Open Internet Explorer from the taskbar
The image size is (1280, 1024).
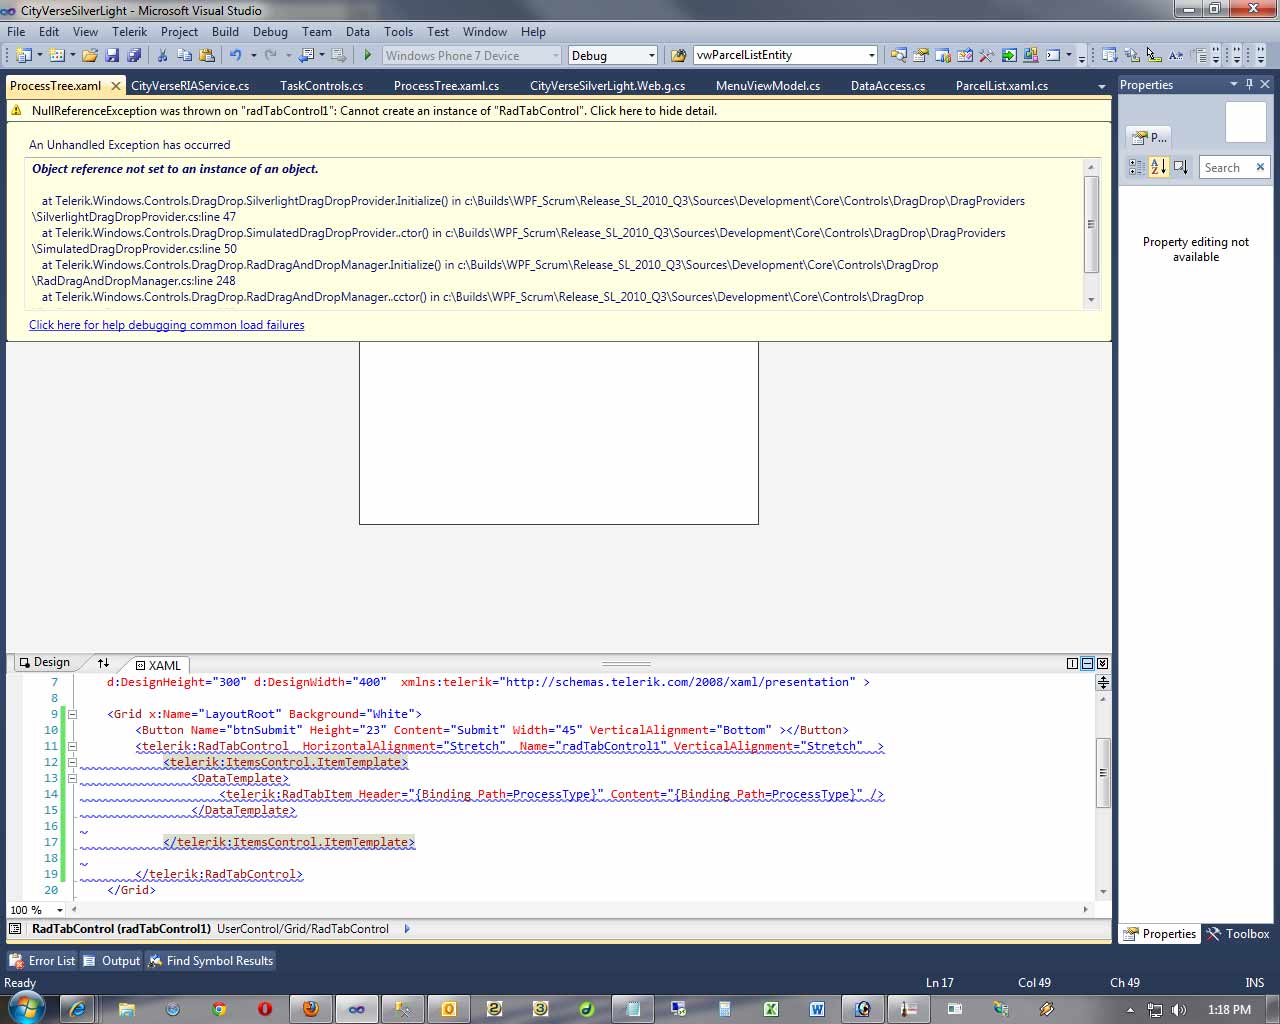pos(78,1009)
